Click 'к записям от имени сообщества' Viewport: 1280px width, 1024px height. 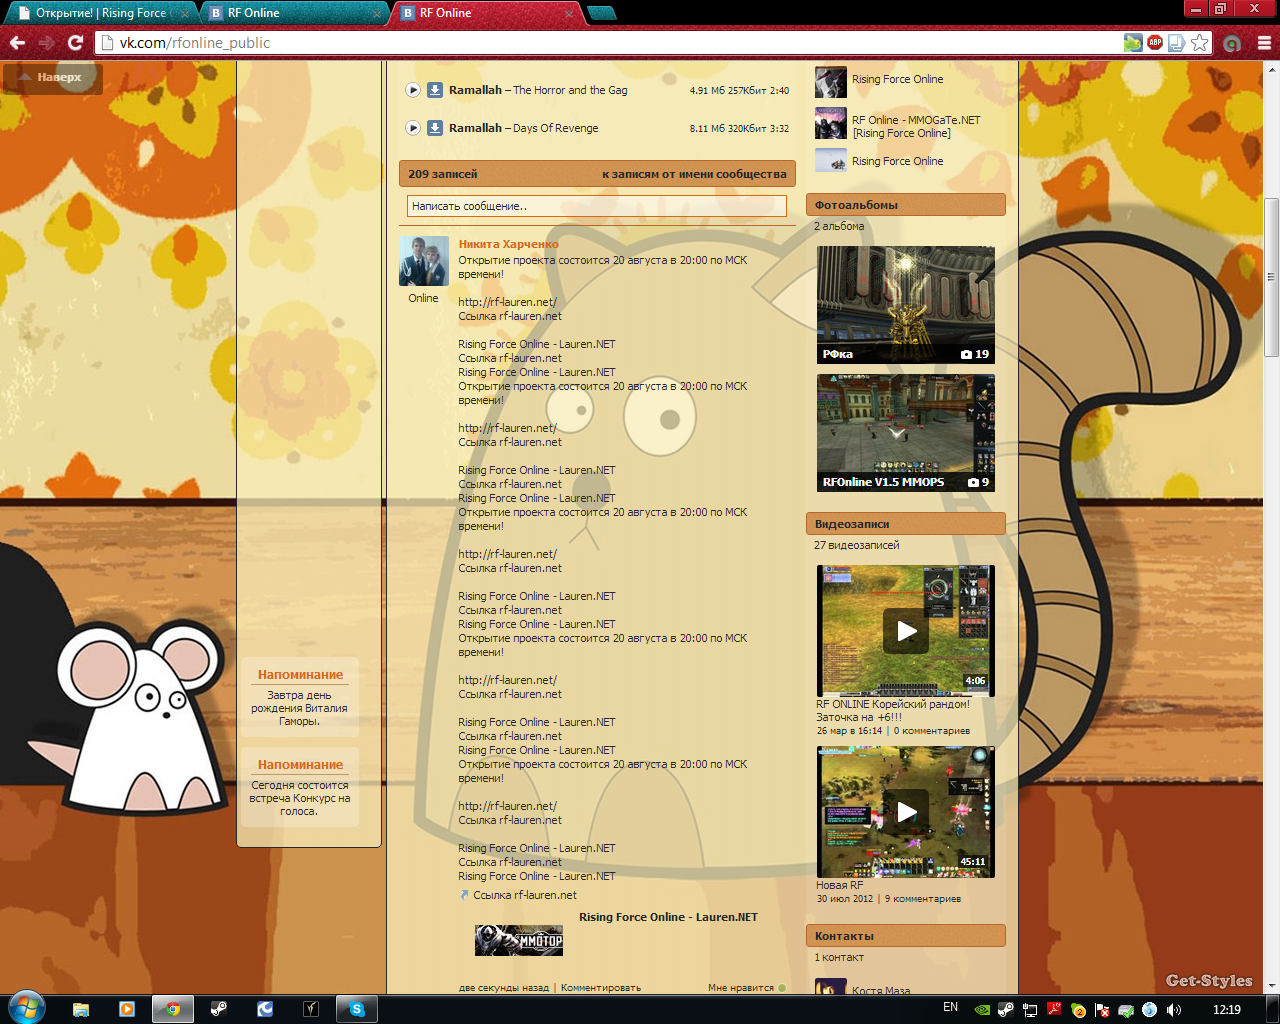click(x=694, y=174)
